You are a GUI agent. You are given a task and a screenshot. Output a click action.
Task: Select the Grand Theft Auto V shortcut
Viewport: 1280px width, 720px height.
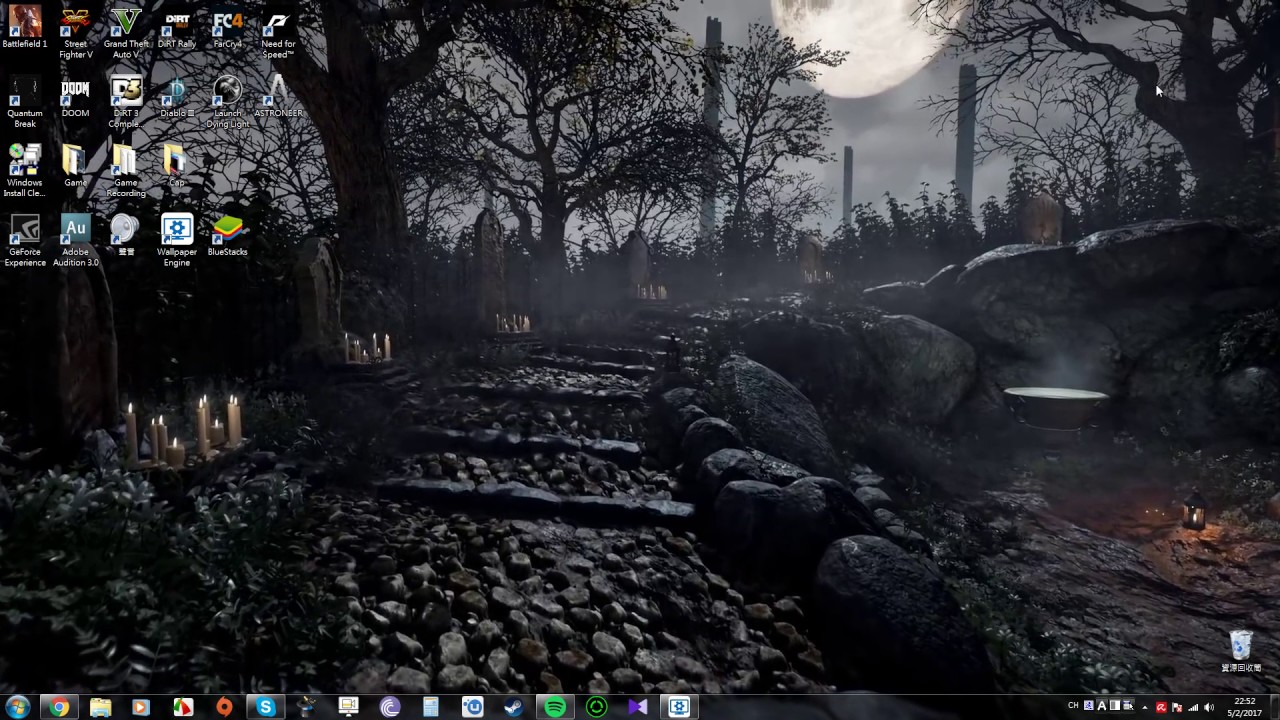click(126, 32)
